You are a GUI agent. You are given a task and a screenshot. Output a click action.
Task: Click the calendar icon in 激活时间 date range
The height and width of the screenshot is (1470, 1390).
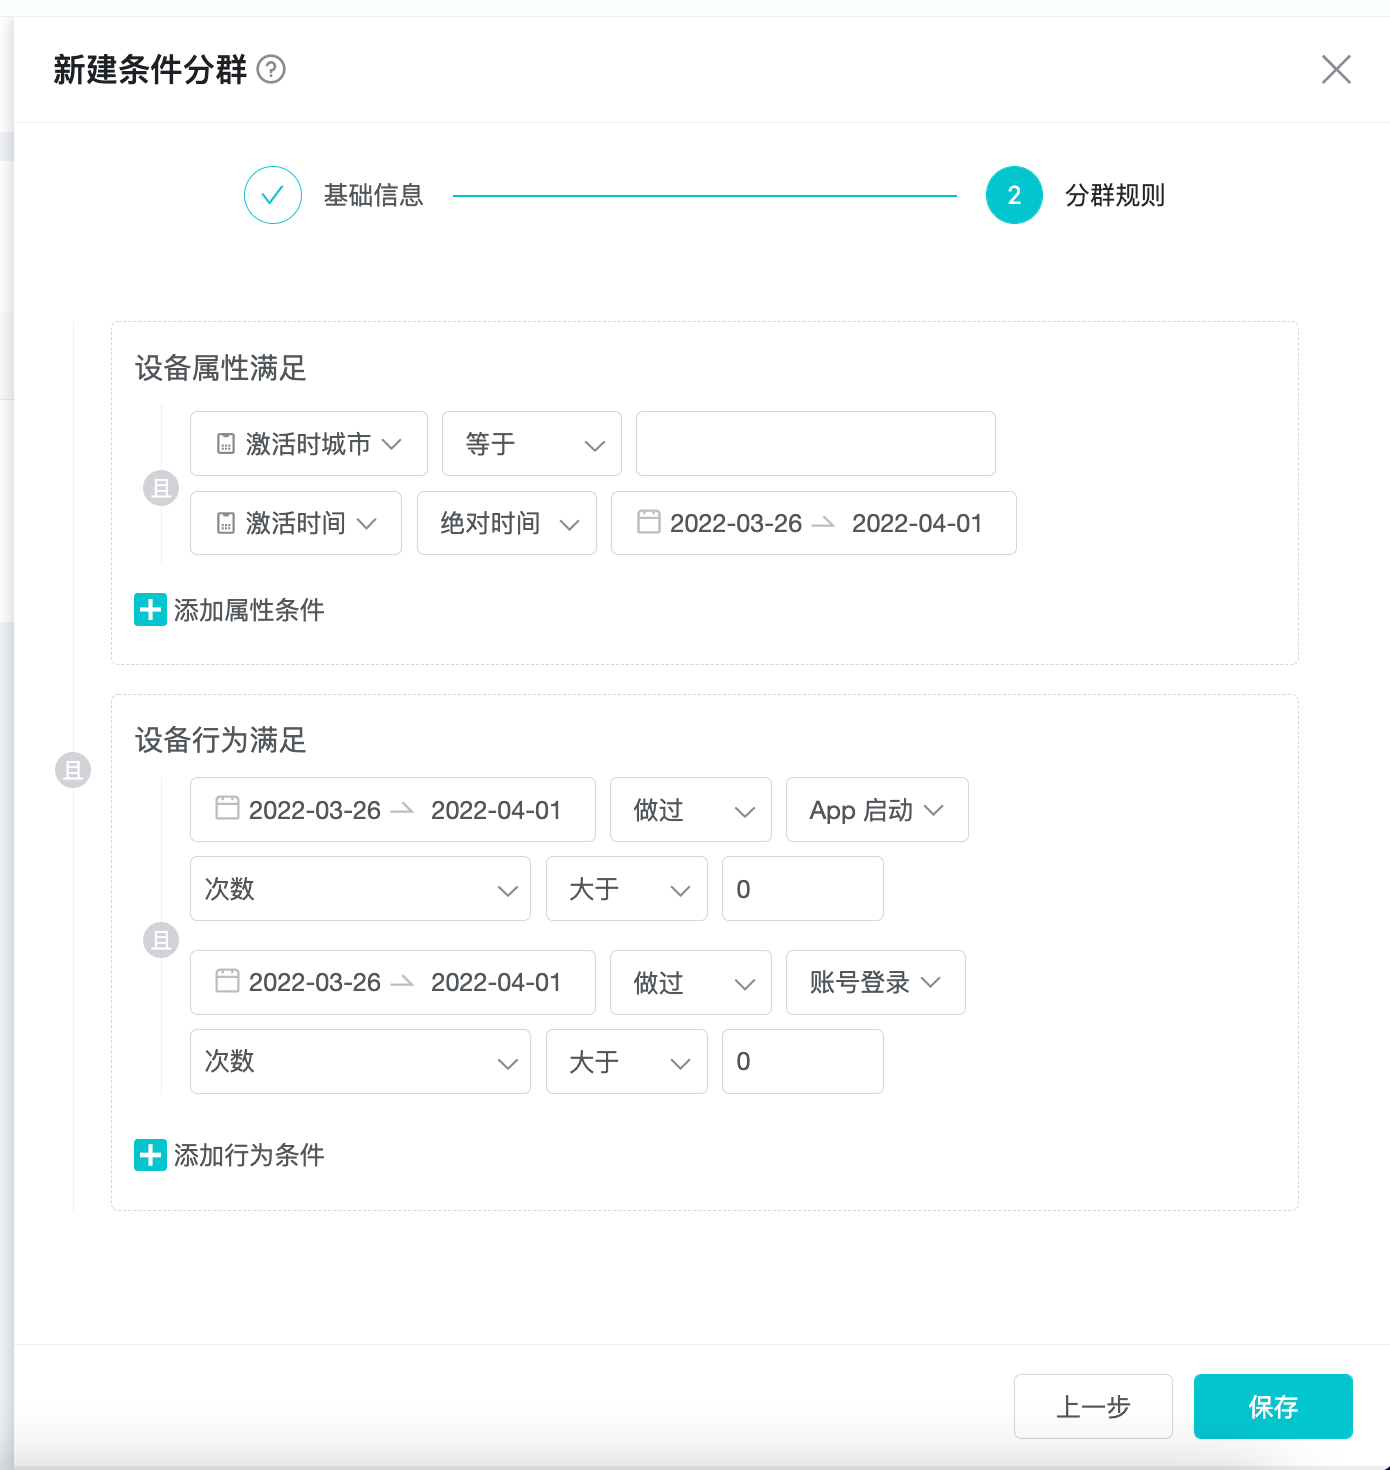tap(651, 522)
